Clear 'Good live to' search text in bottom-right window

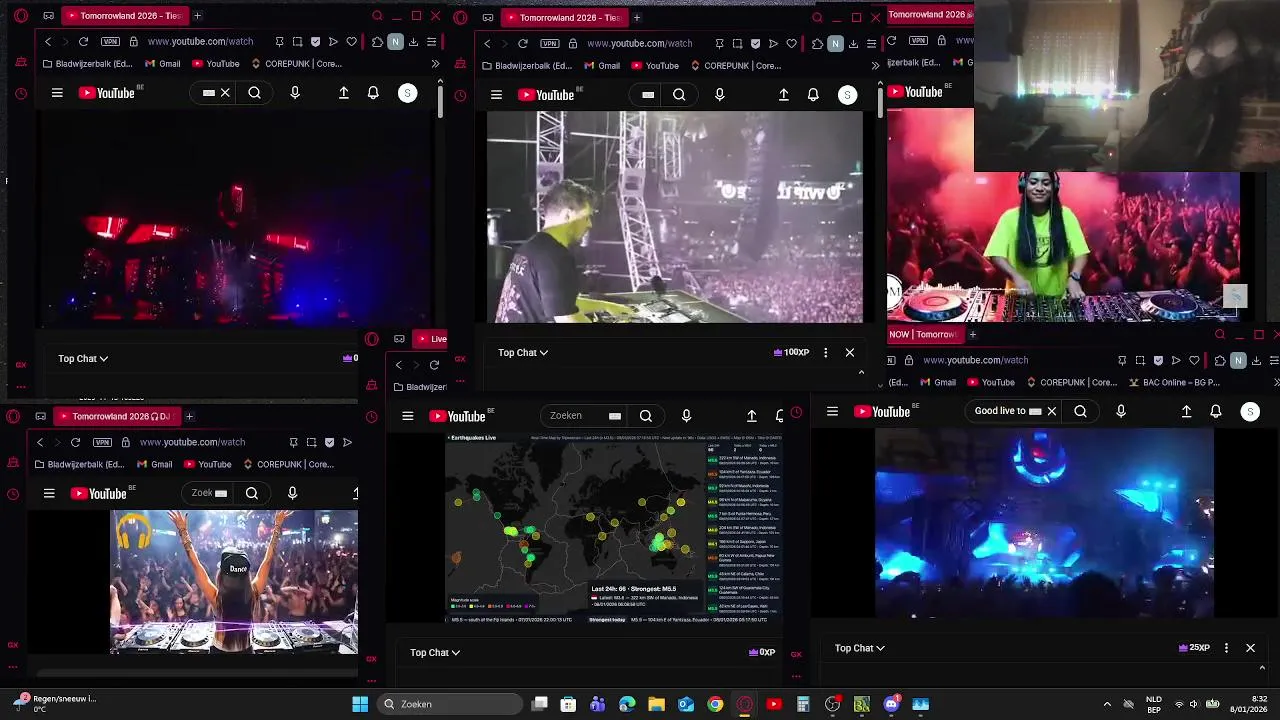click(x=1051, y=411)
